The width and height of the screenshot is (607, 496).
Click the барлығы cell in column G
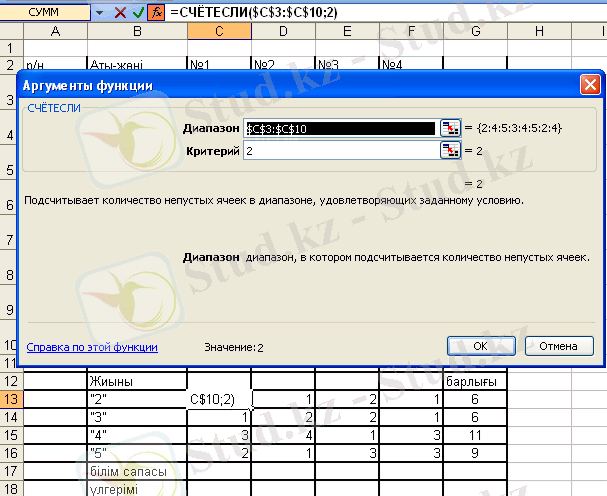click(475, 382)
